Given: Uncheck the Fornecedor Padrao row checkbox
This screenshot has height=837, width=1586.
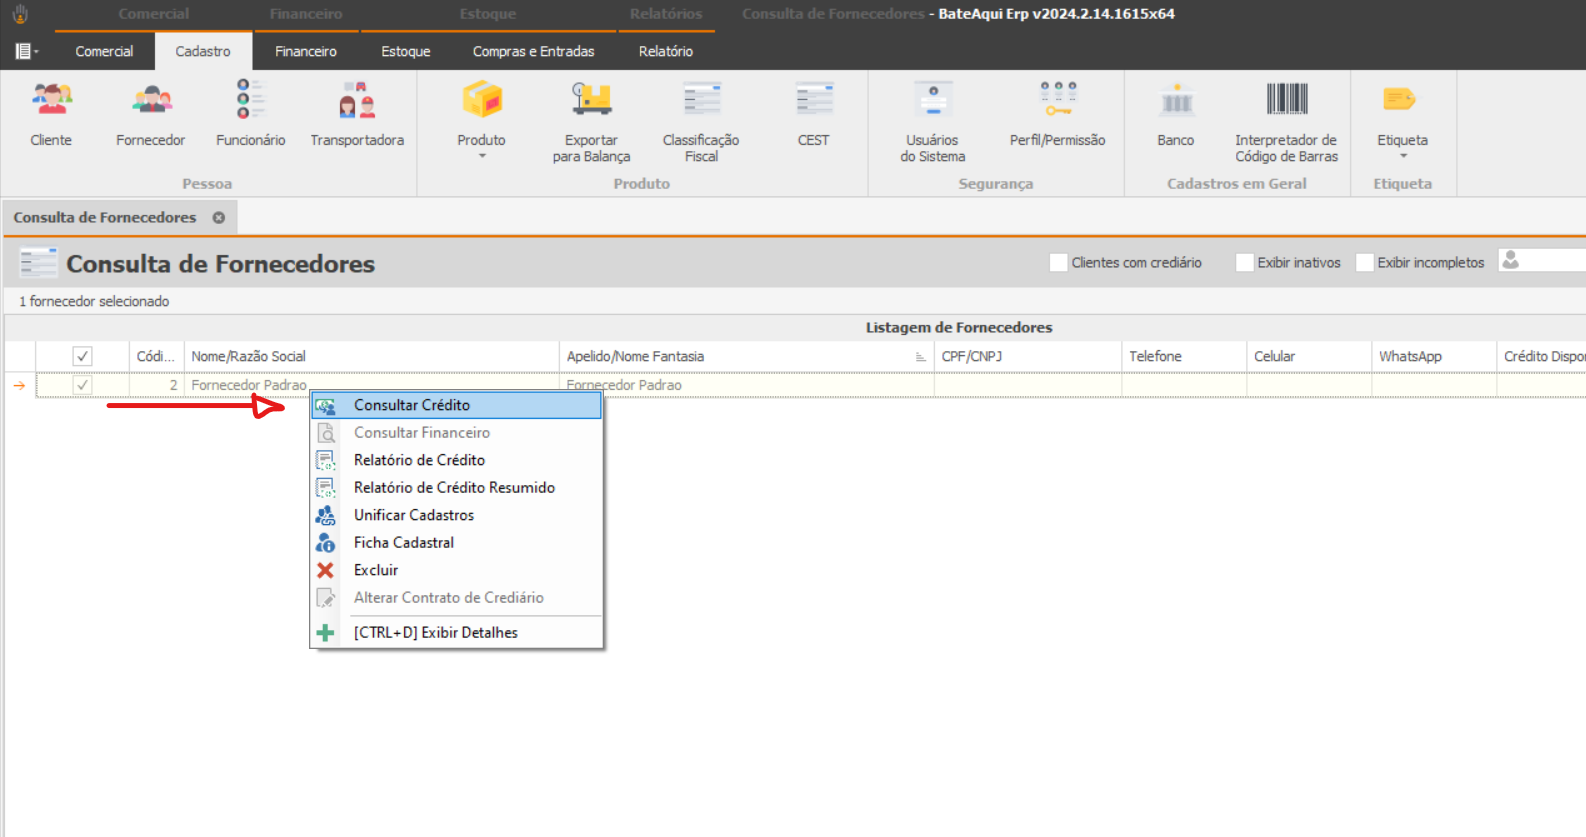Looking at the screenshot, I should pos(82,385).
